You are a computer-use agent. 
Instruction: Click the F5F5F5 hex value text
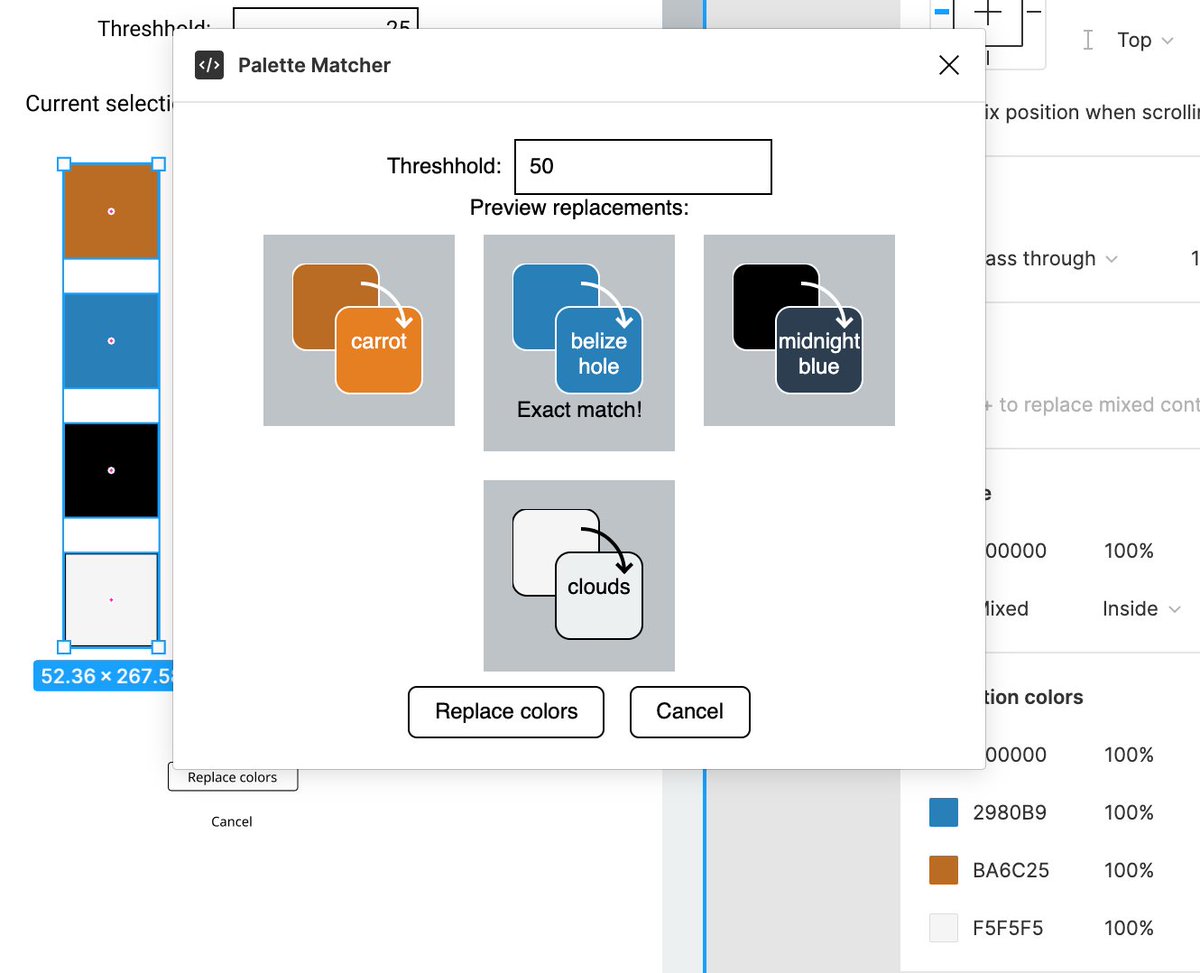click(x=1007, y=929)
